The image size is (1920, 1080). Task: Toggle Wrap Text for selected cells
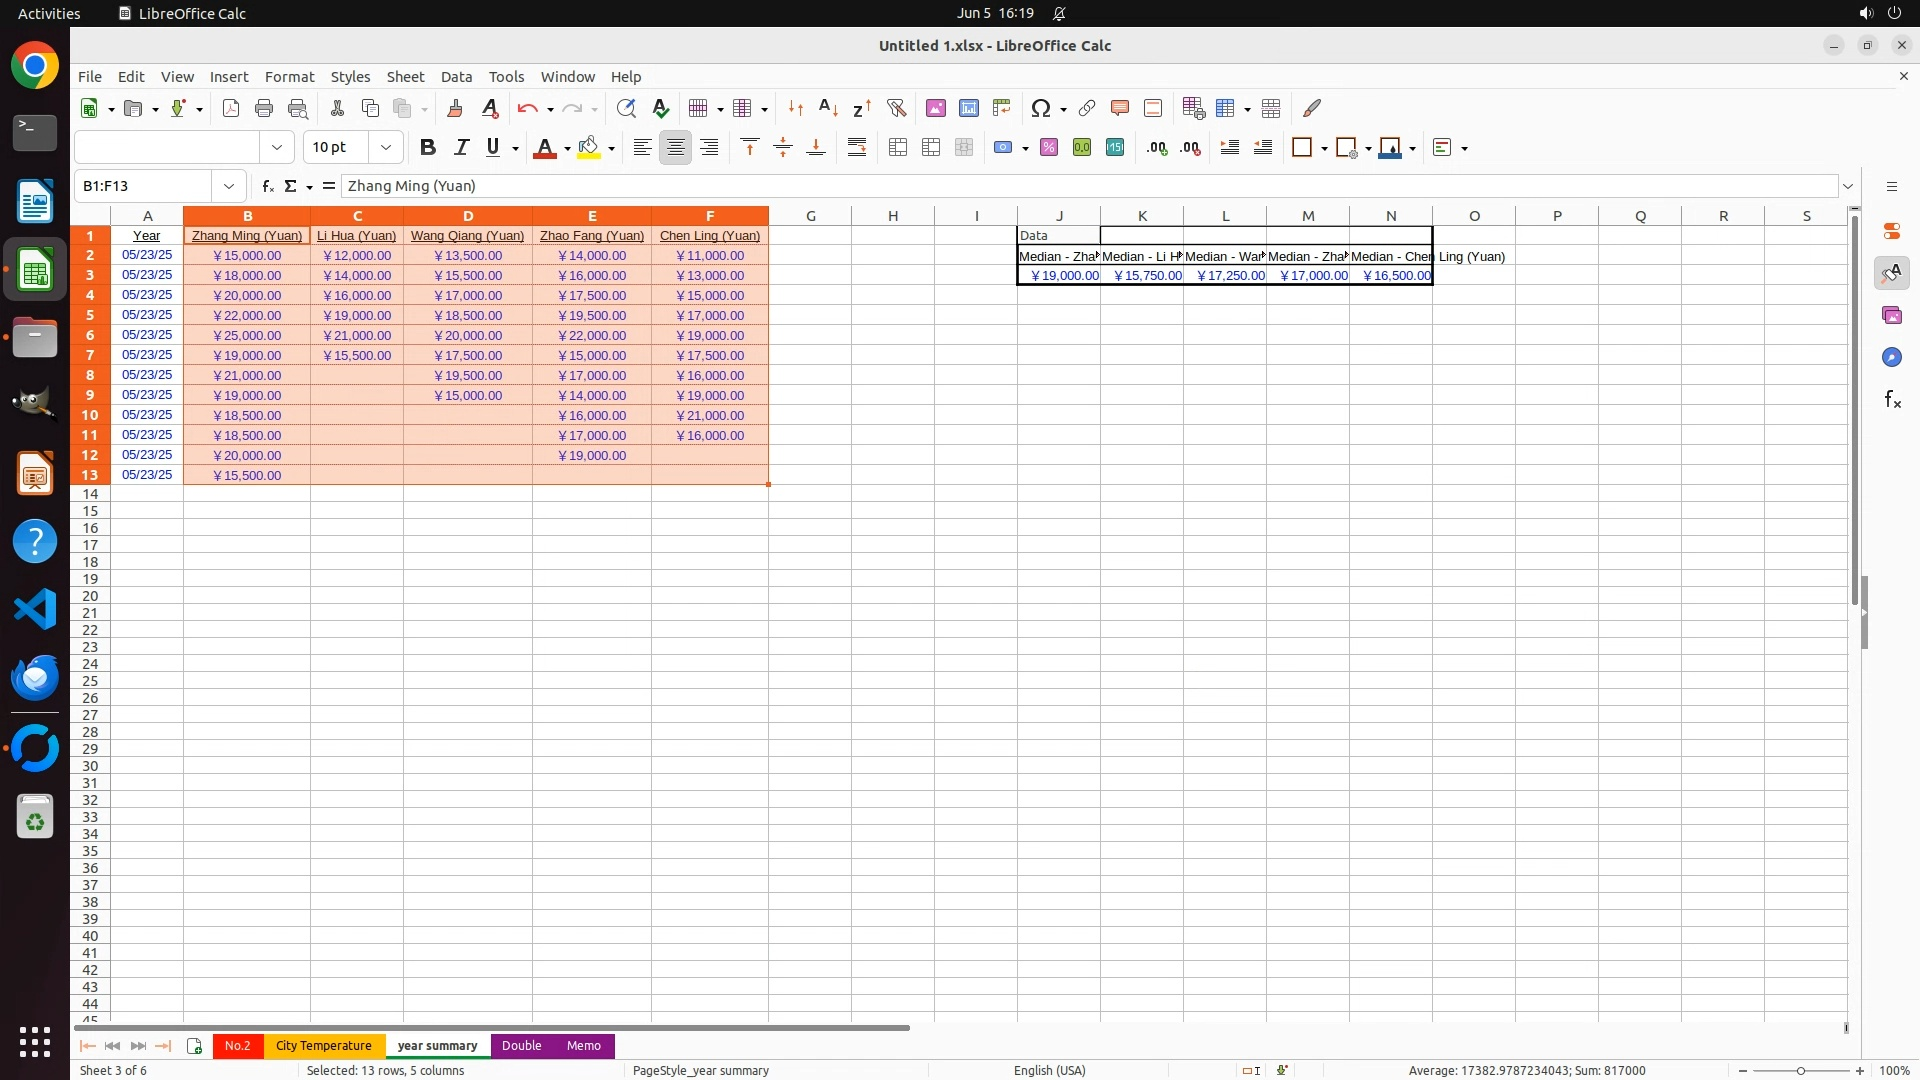pos(856,148)
